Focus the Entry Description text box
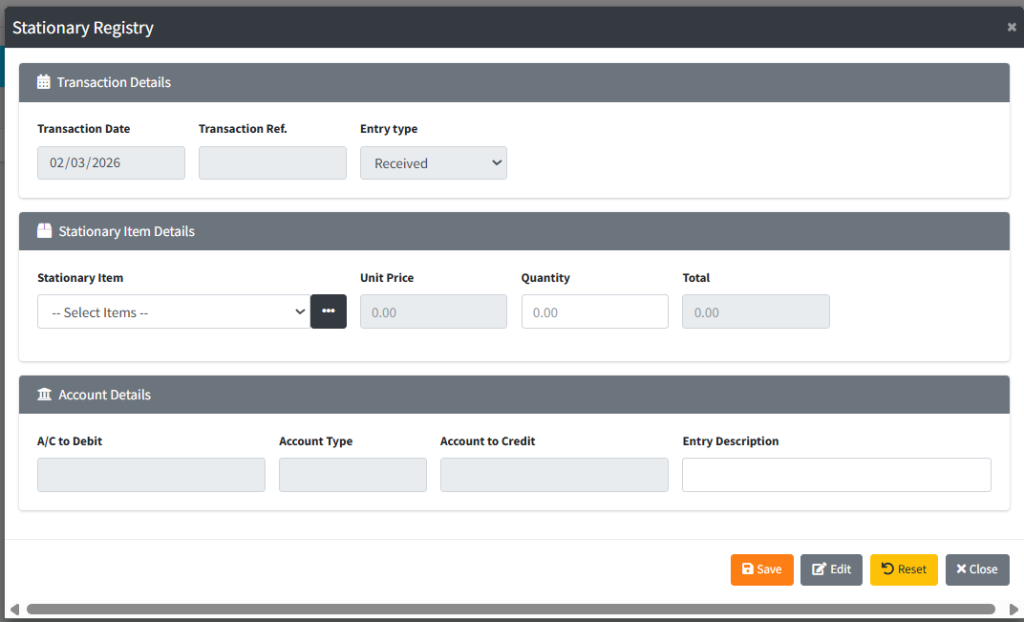The image size is (1024, 622). 836,475
